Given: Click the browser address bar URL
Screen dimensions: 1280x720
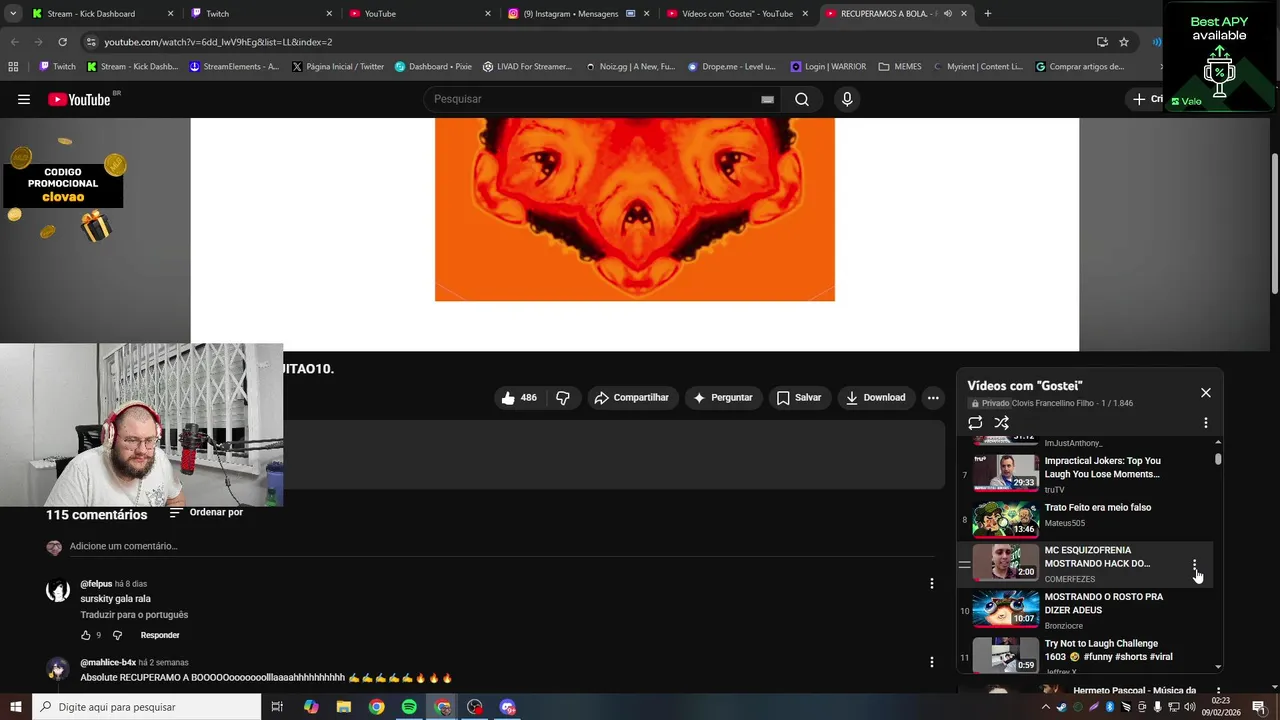Looking at the screenshot, I should [x=218, y=42].
